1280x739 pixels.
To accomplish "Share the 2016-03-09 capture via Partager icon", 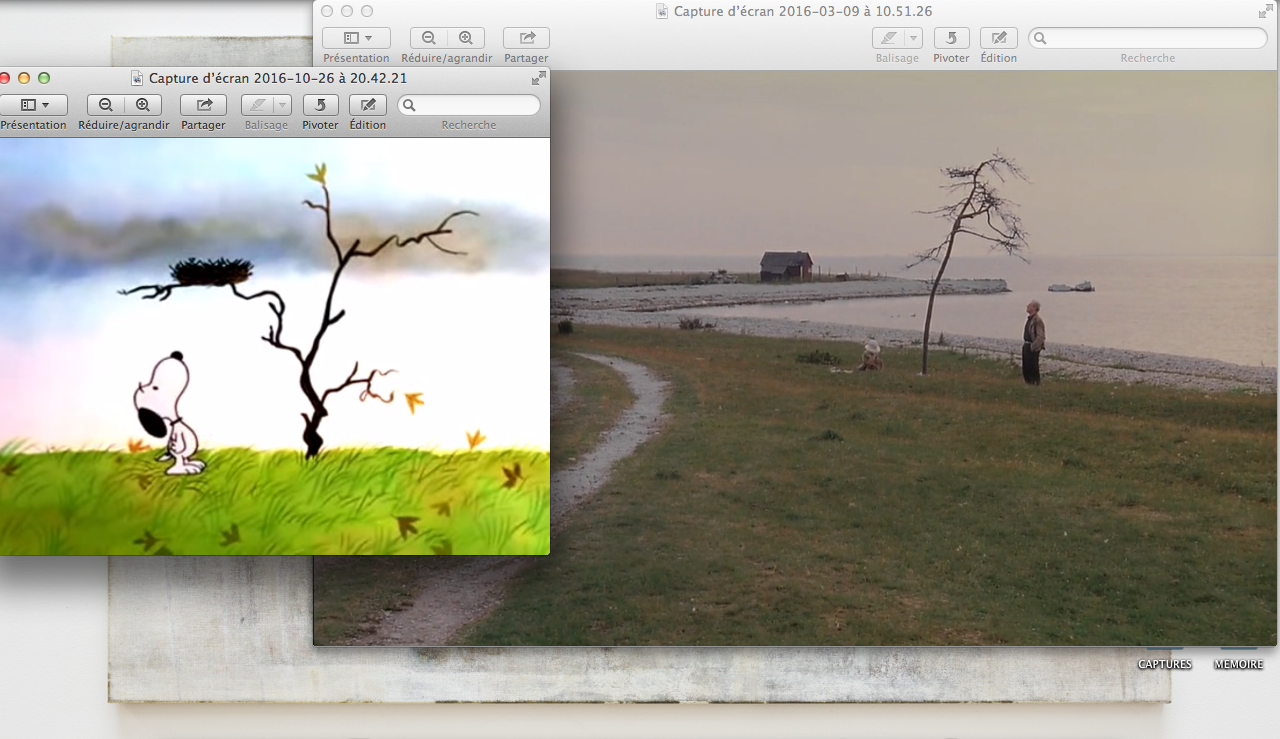I will [x=526, y=38].
